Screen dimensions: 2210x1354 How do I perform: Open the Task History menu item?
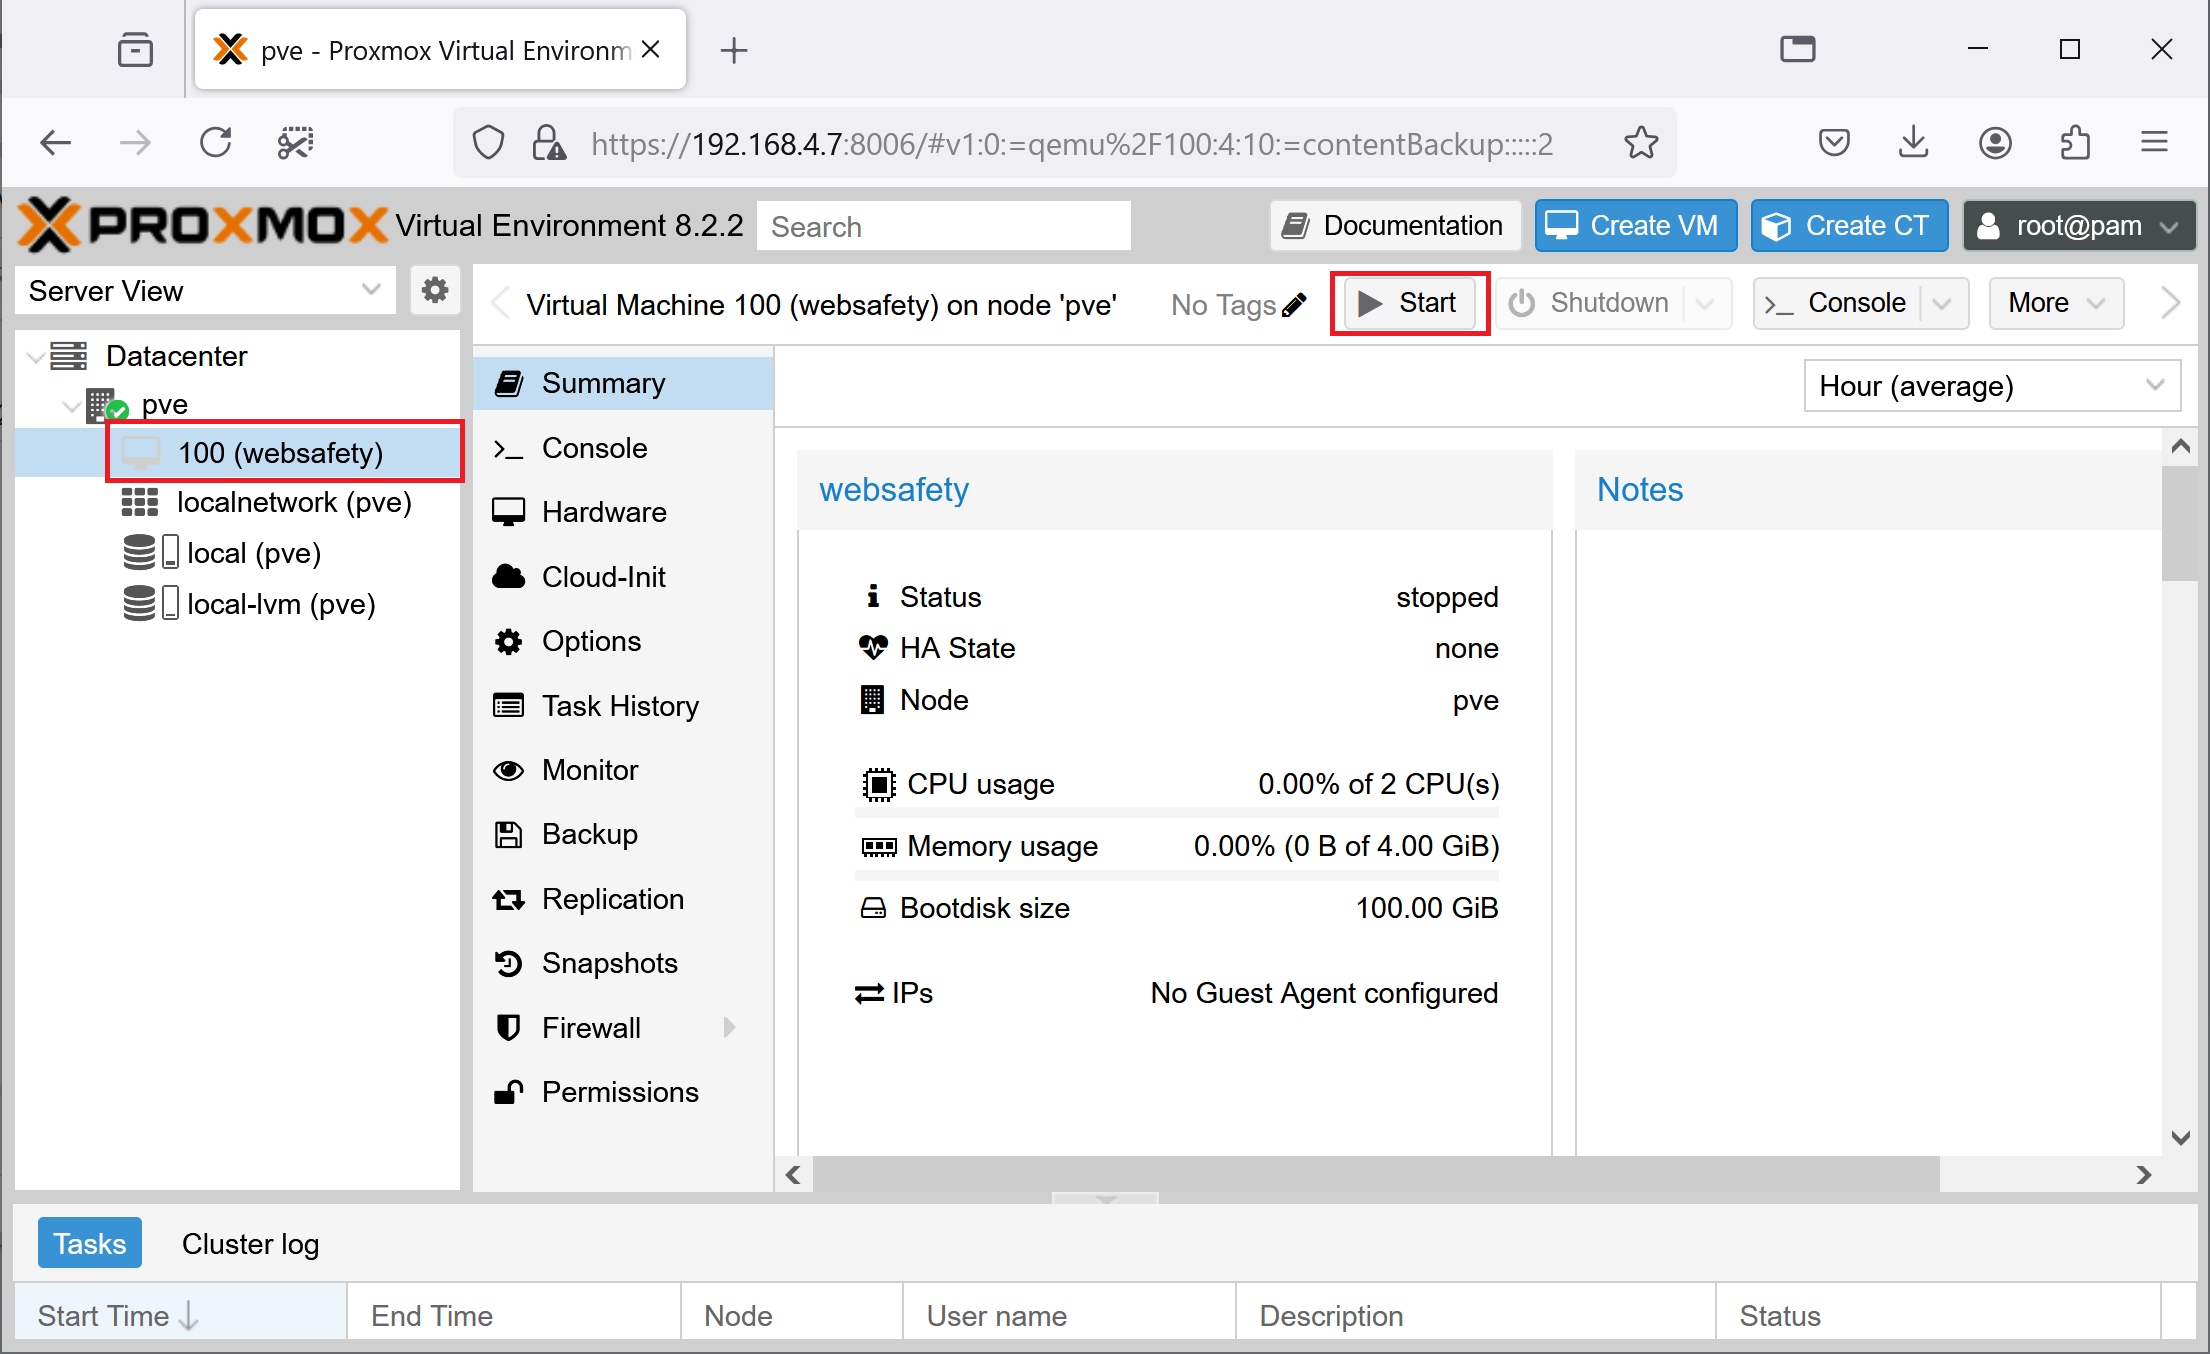coord(623,706)
